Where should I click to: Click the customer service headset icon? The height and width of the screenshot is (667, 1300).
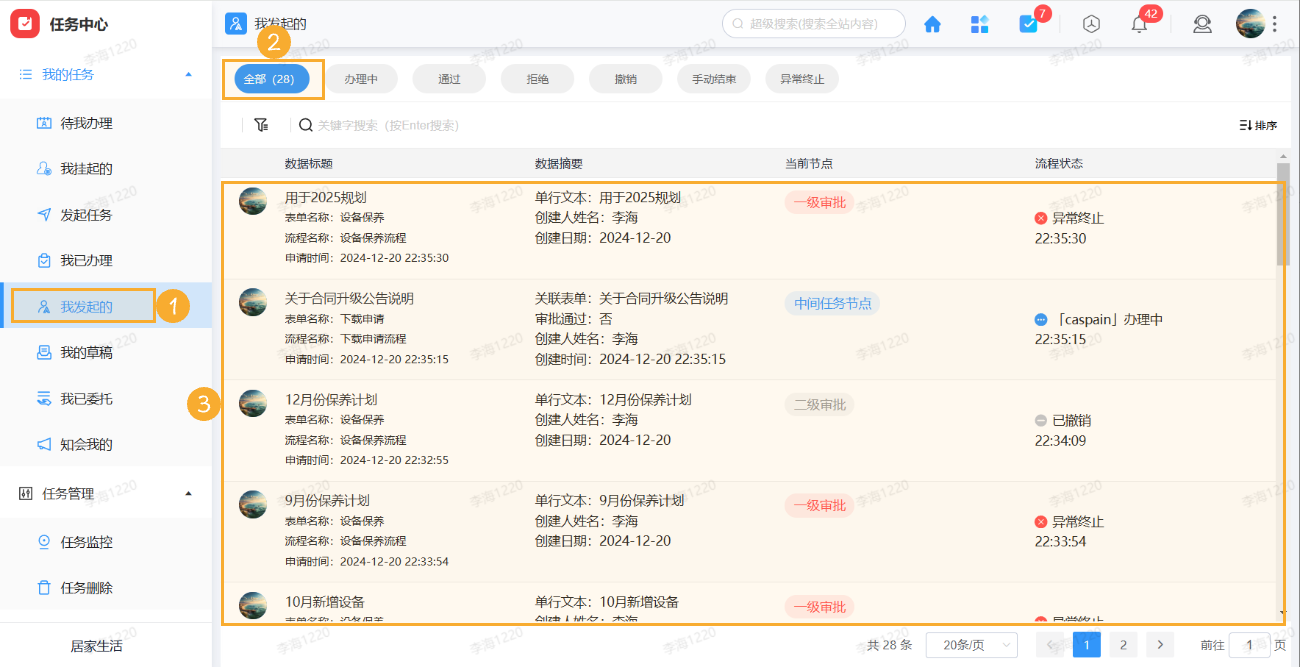[1202, 24]
